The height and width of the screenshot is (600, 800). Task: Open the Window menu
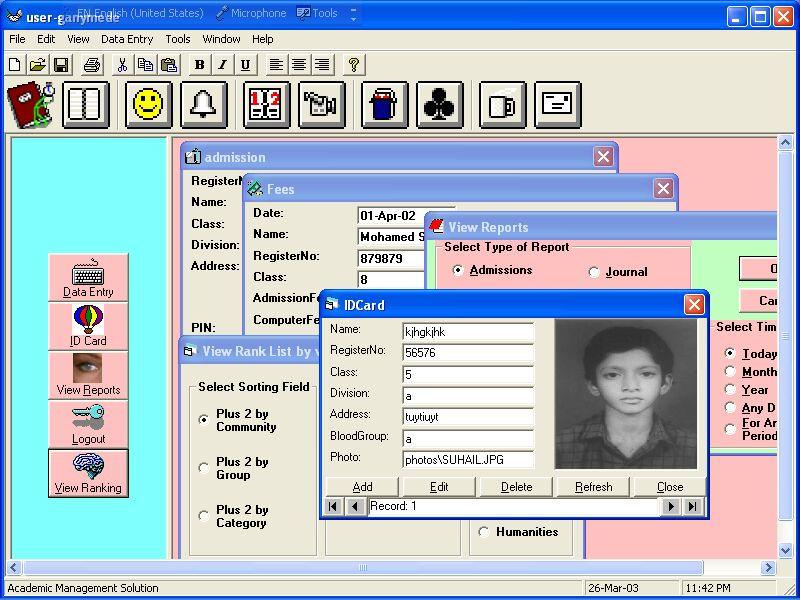point(221,39)
